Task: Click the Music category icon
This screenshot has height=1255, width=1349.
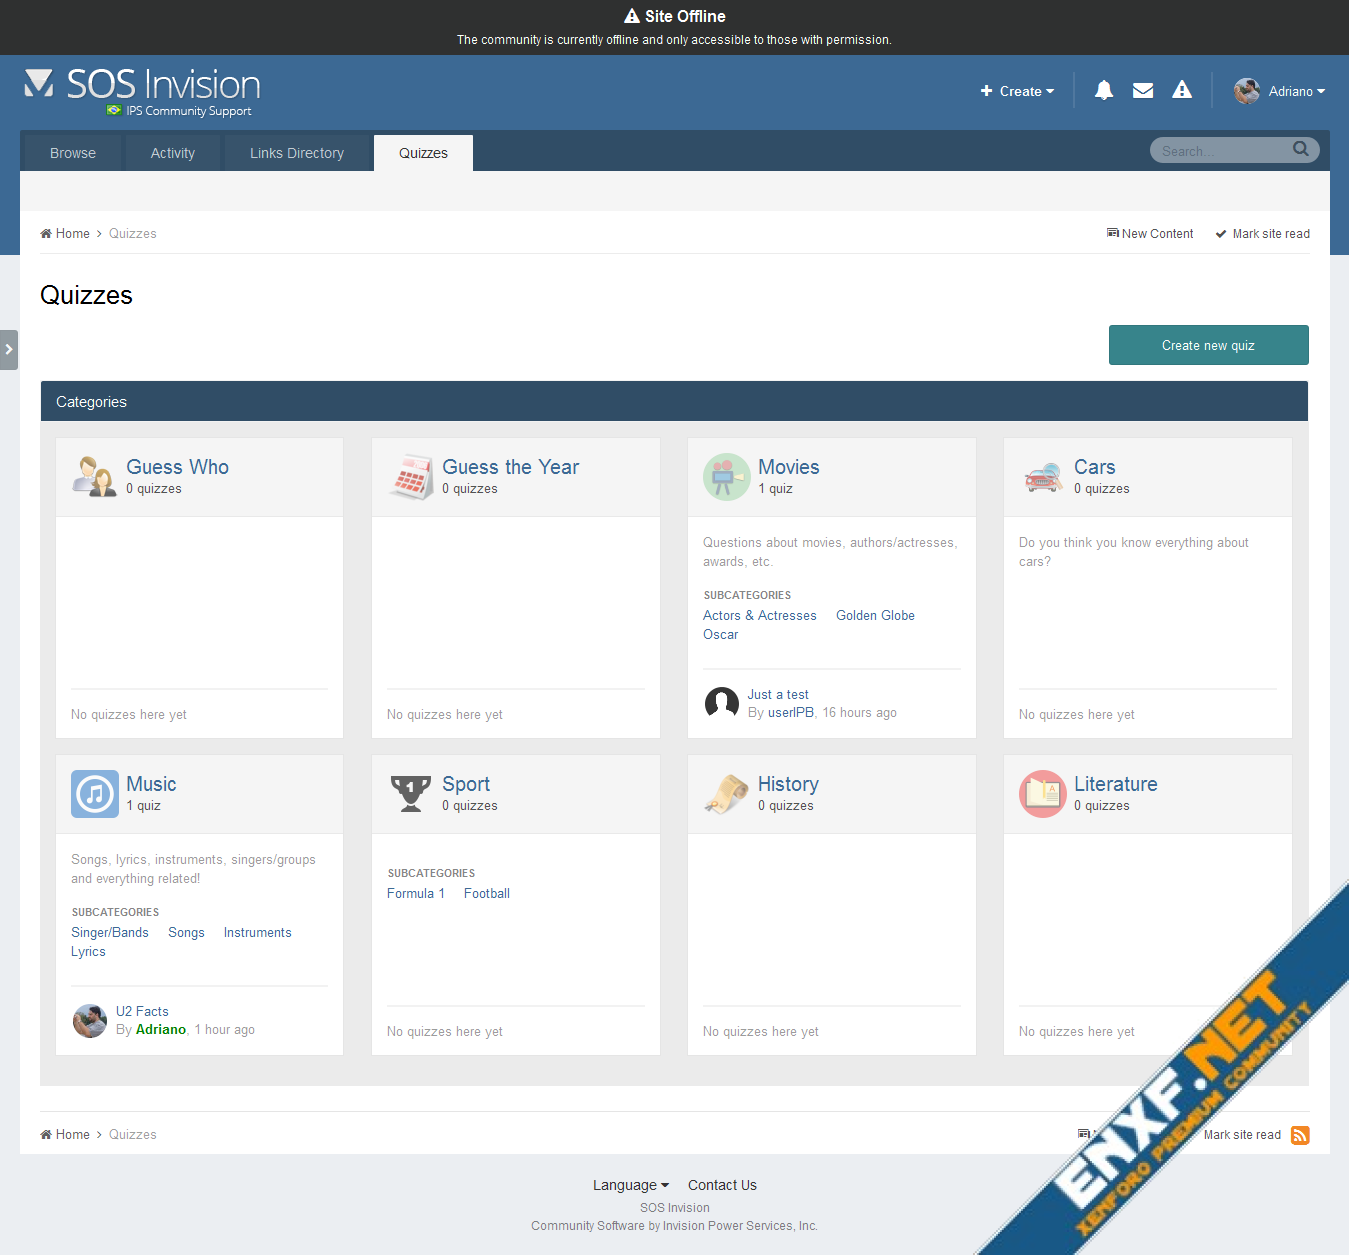Action: tap(95, 794)
